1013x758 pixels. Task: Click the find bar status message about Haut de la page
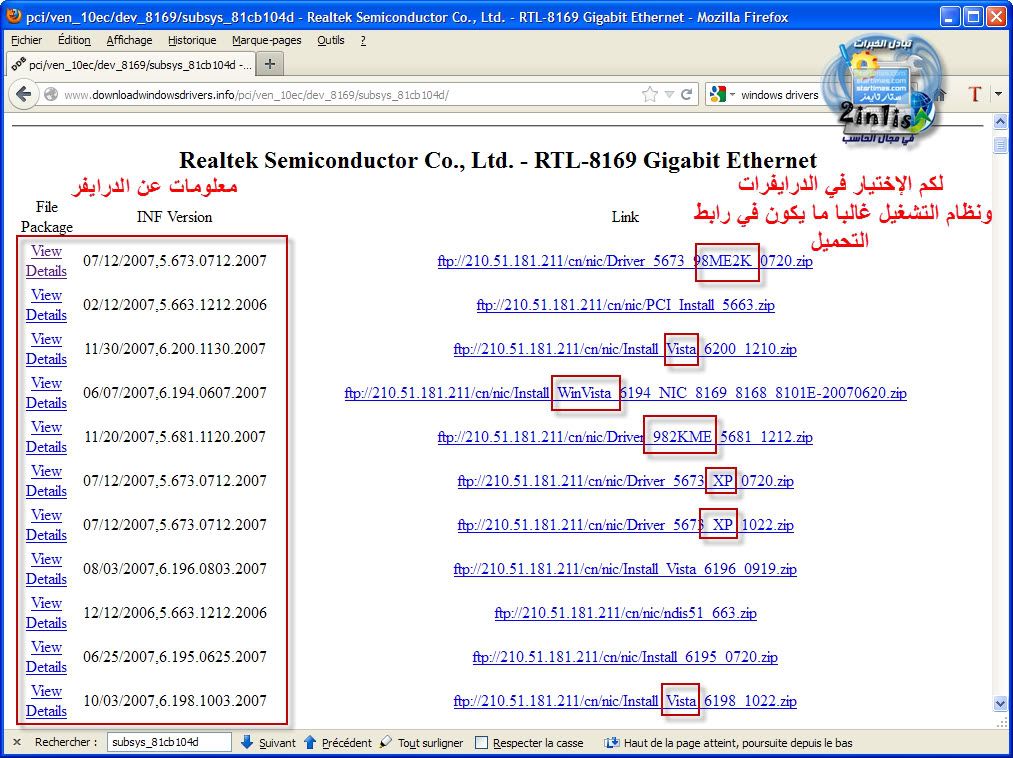pos(738,743)
